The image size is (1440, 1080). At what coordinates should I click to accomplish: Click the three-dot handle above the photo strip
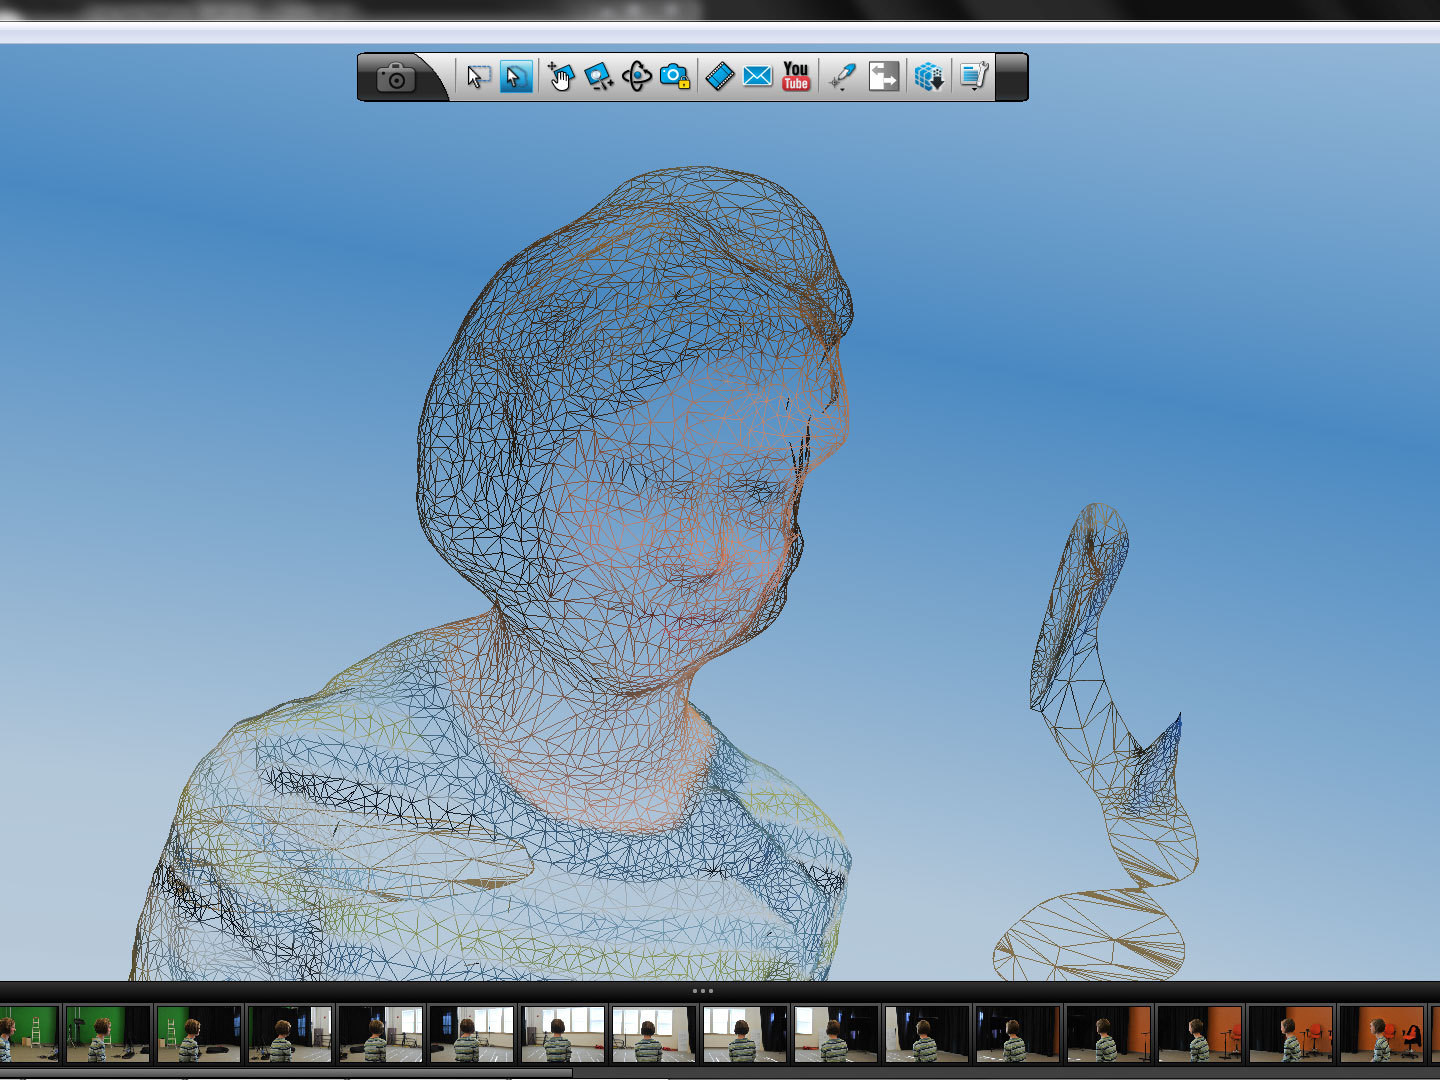[x=702, y=991]
